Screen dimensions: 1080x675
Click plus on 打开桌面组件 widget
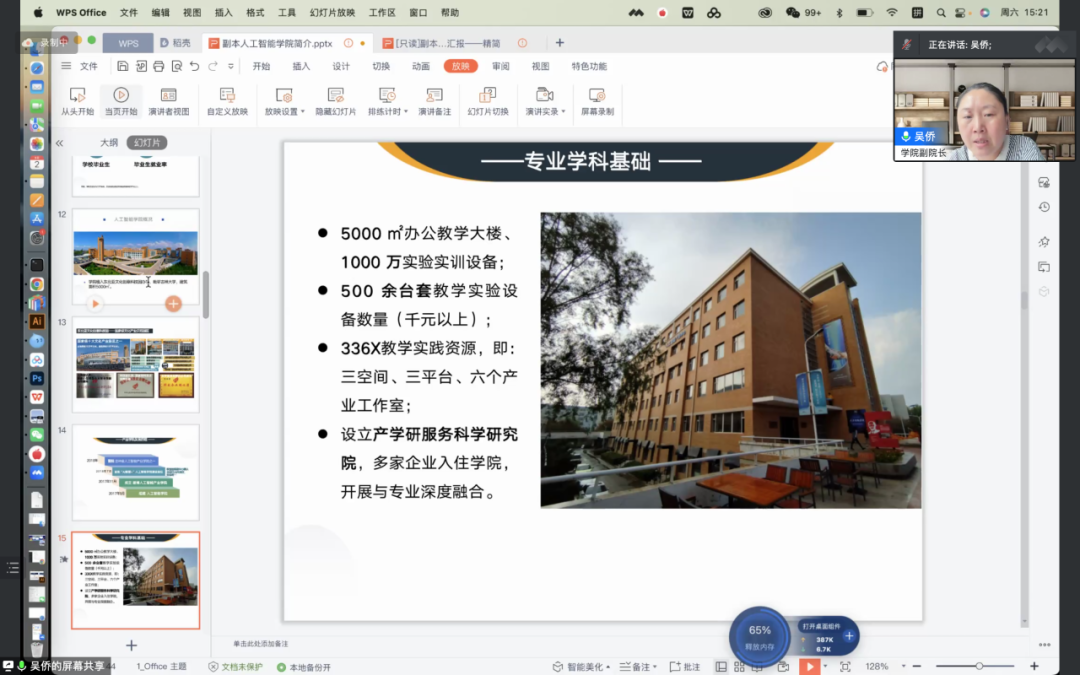pos(849,636)
